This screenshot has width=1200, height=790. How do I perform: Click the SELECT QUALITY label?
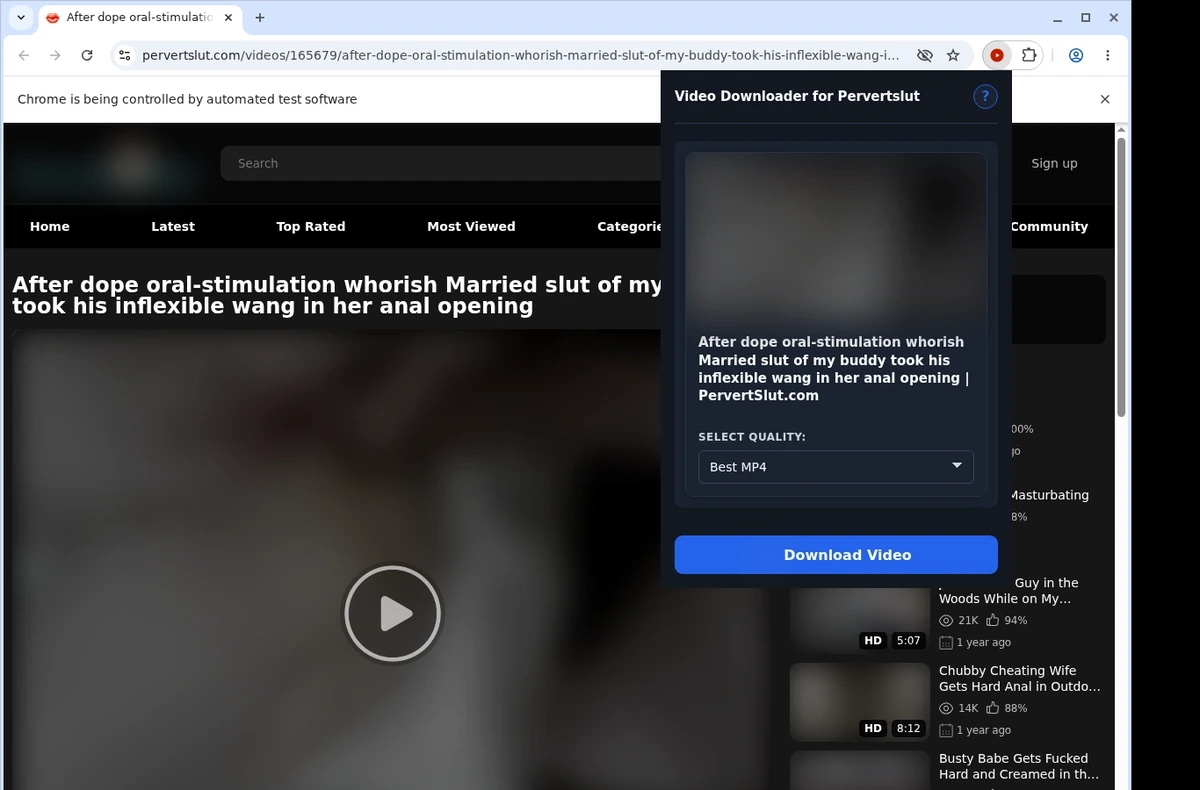coord(752,437)
